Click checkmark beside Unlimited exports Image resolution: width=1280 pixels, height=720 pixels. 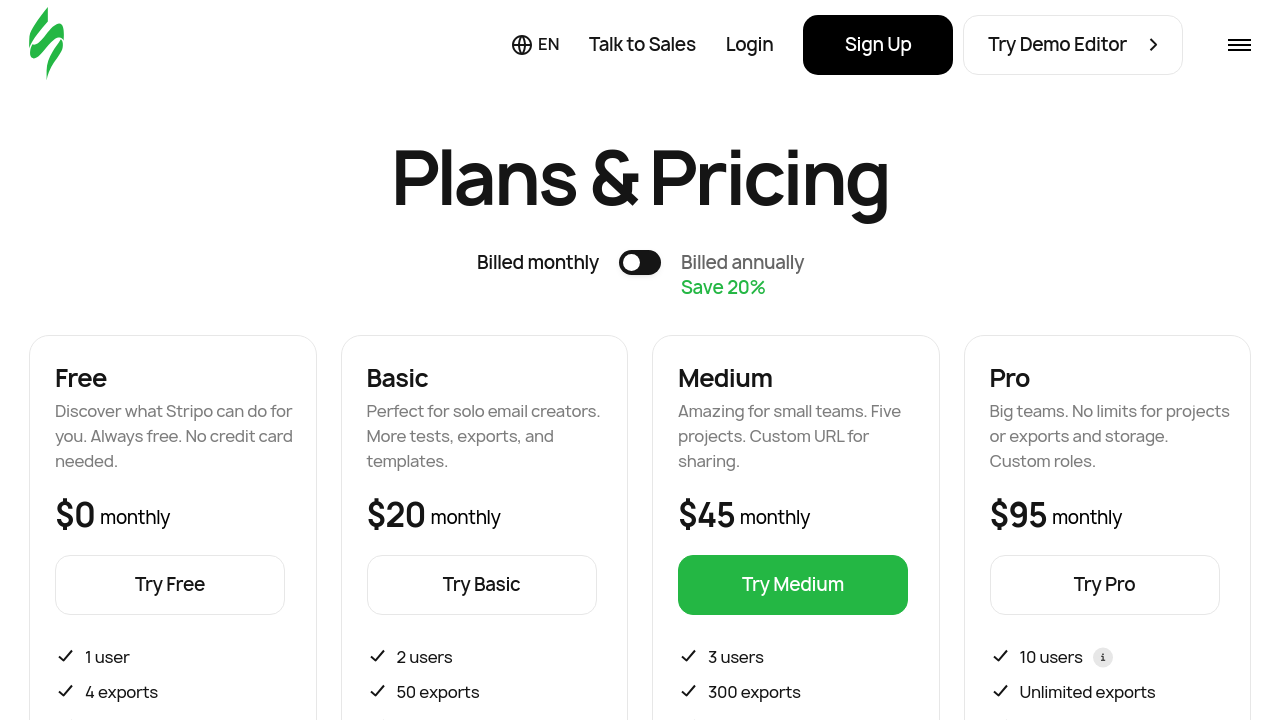(1000, 691)
